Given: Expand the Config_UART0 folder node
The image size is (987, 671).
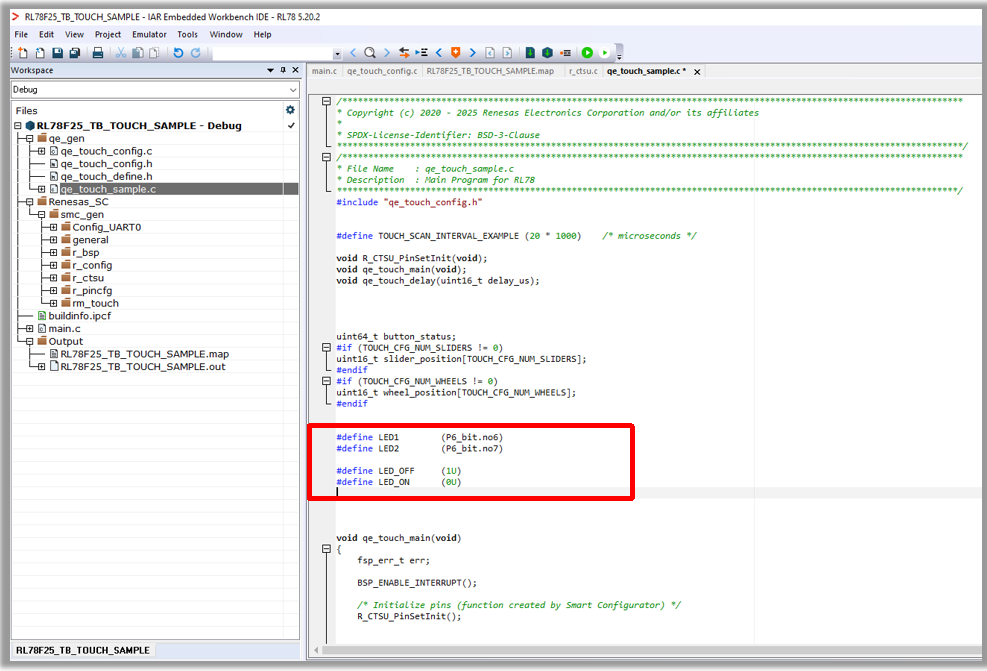Looking at the screenshot, I should coord(53,227).
